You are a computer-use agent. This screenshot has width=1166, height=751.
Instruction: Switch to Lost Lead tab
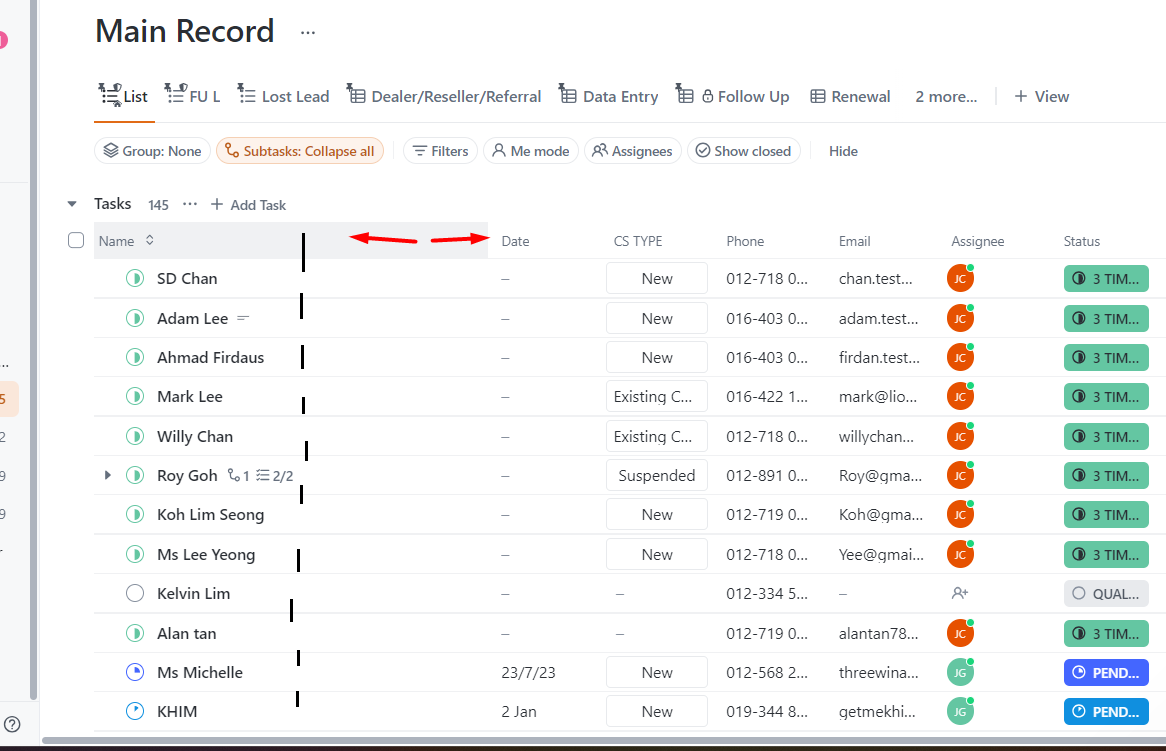(x=284, y=96)
